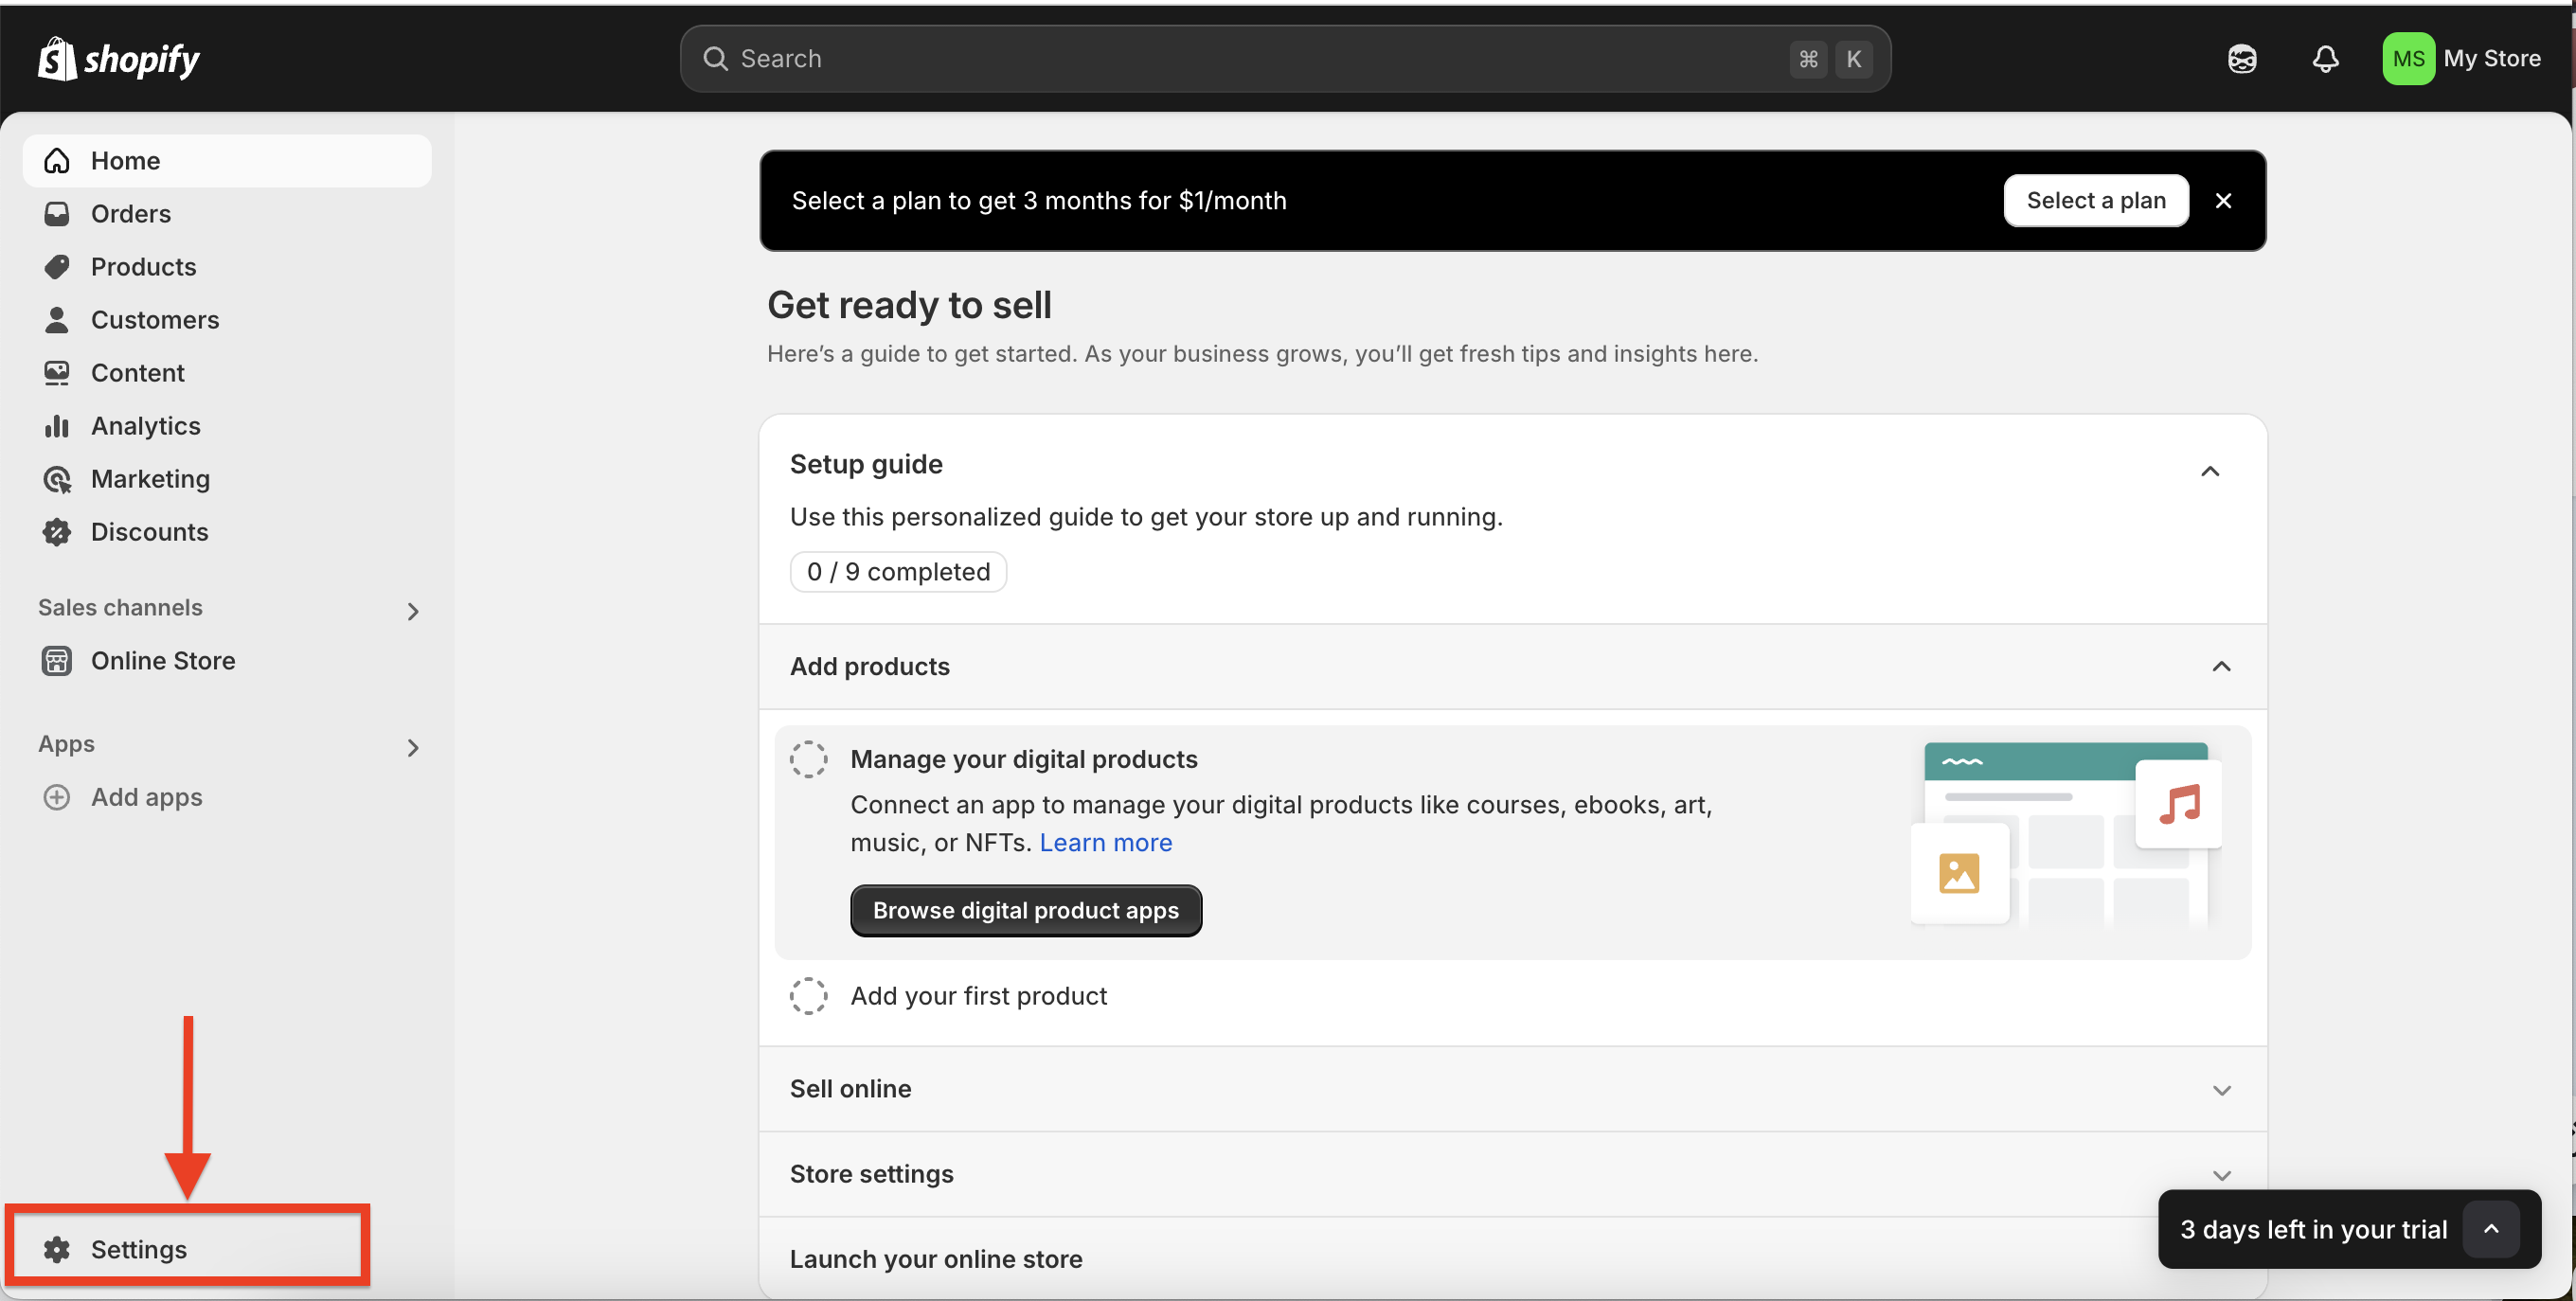This screenshot has height=1301, width=2576.
Task: Click the MS store avatar
Action: point(2408,59)
